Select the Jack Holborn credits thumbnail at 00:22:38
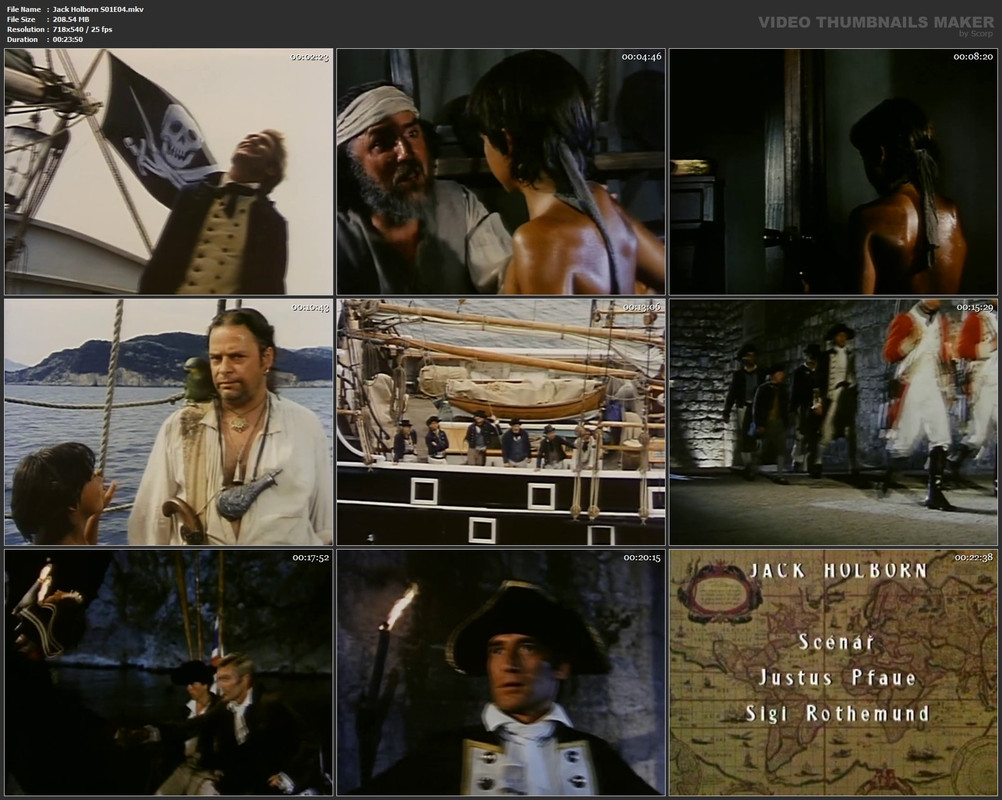This screenshot has height=800, width=1002. (x=833, y=672)
